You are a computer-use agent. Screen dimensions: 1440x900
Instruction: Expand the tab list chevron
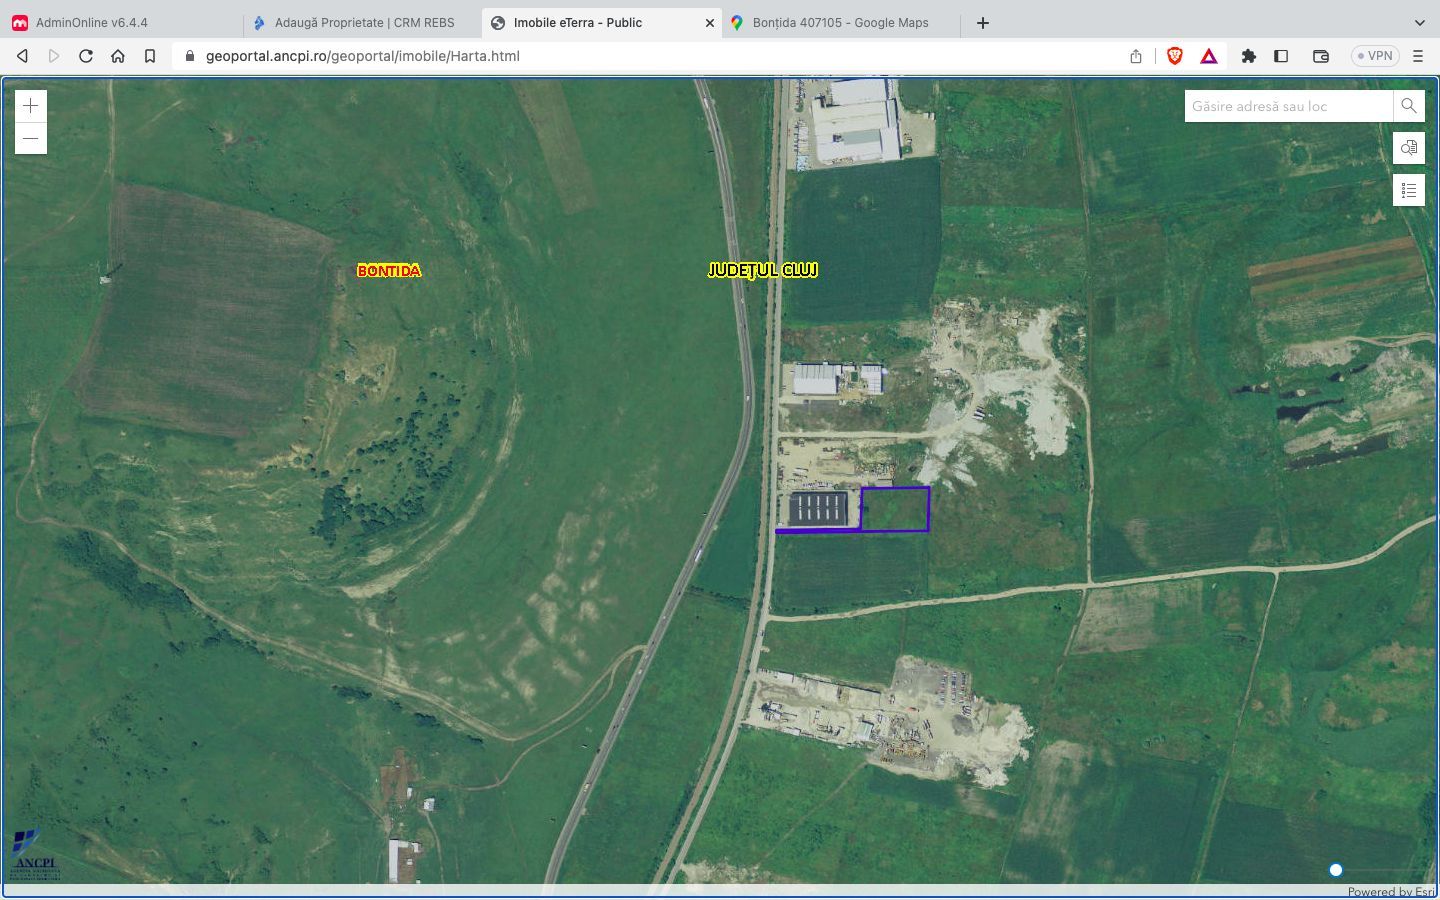point(1419,22)
